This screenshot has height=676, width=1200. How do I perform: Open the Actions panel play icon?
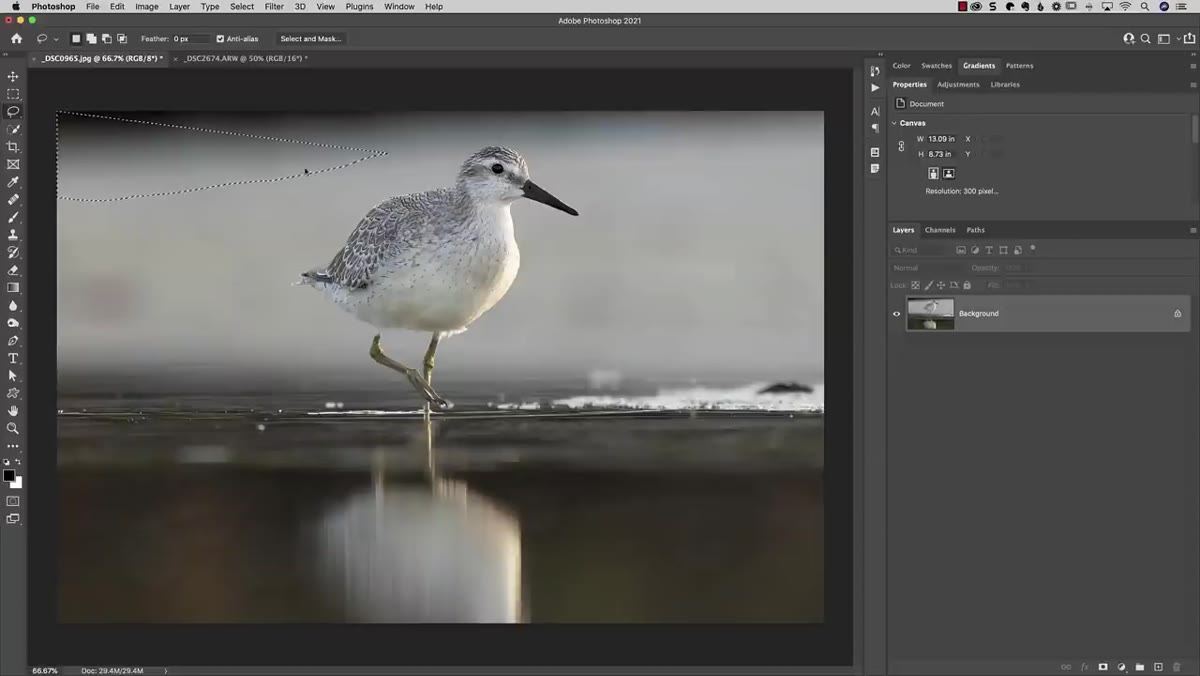(x=875, y=88)
